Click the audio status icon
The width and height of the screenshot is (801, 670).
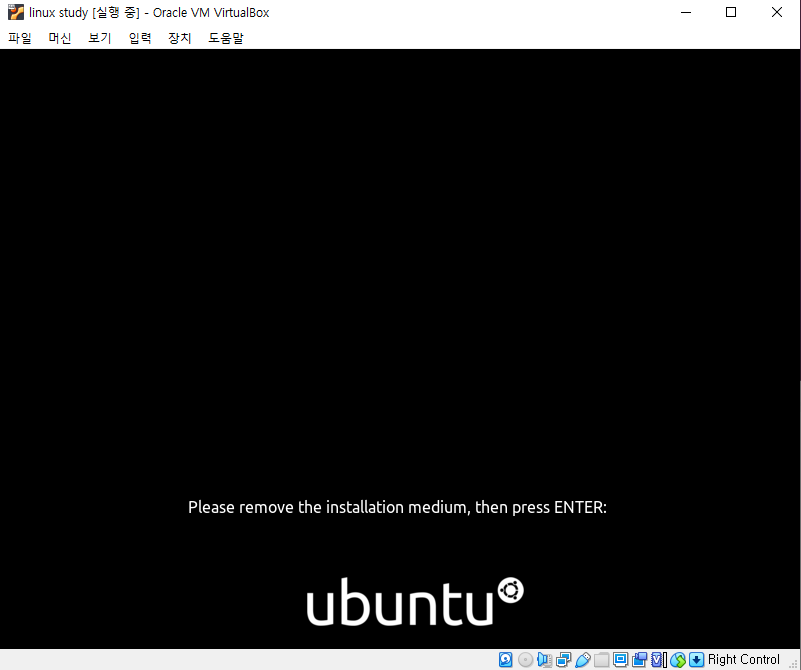[544, 660]
